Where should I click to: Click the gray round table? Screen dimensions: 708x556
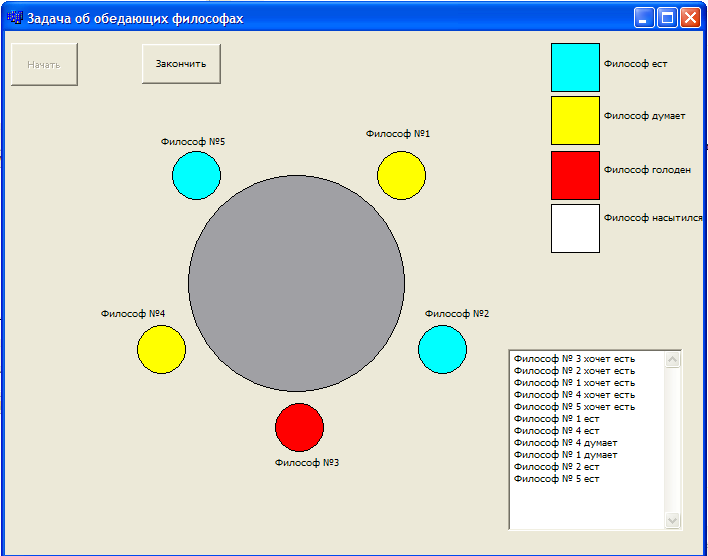pyautogui.click(x=296, y=283)
